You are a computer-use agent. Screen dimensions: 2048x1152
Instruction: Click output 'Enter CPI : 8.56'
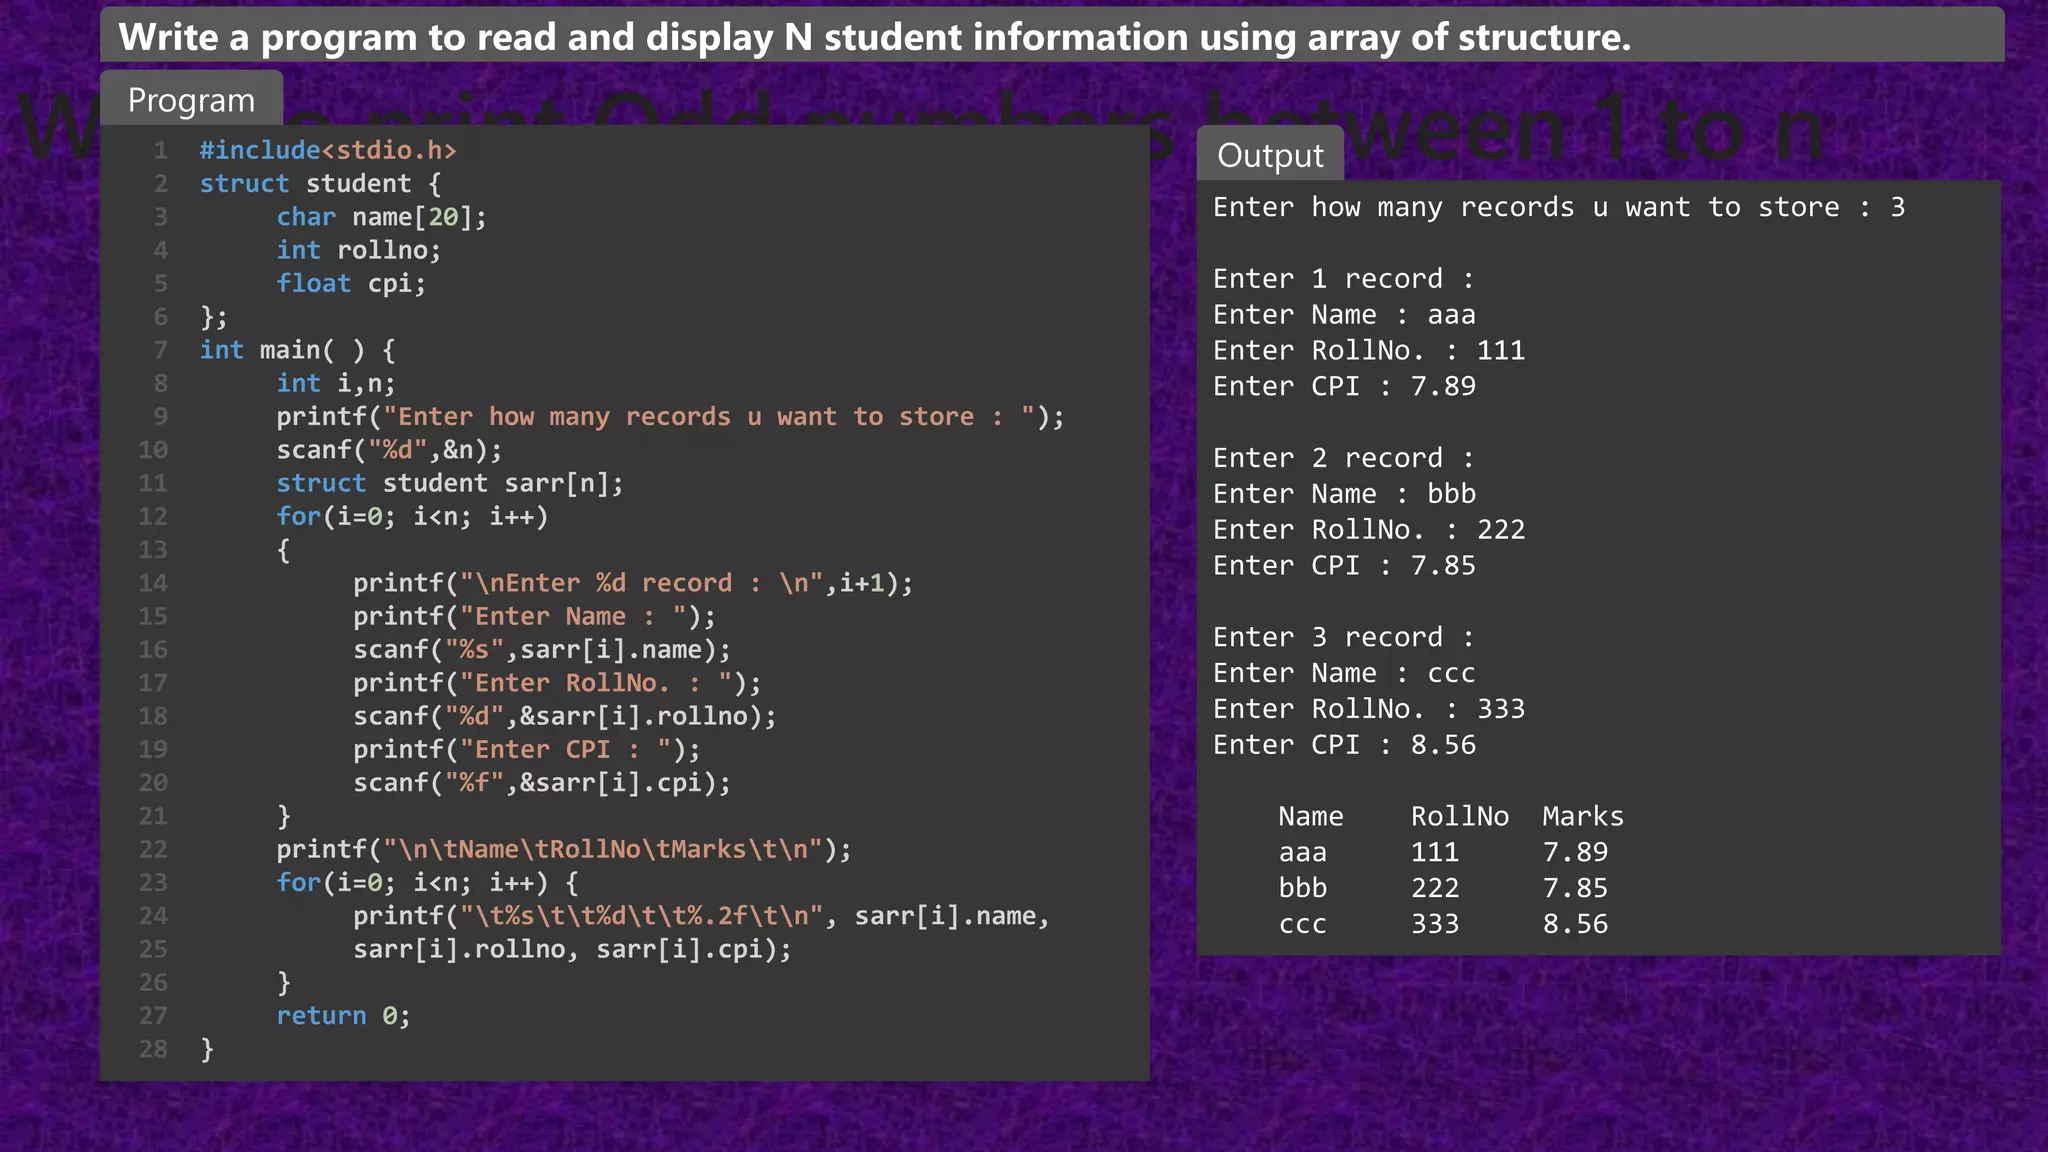1344,744
